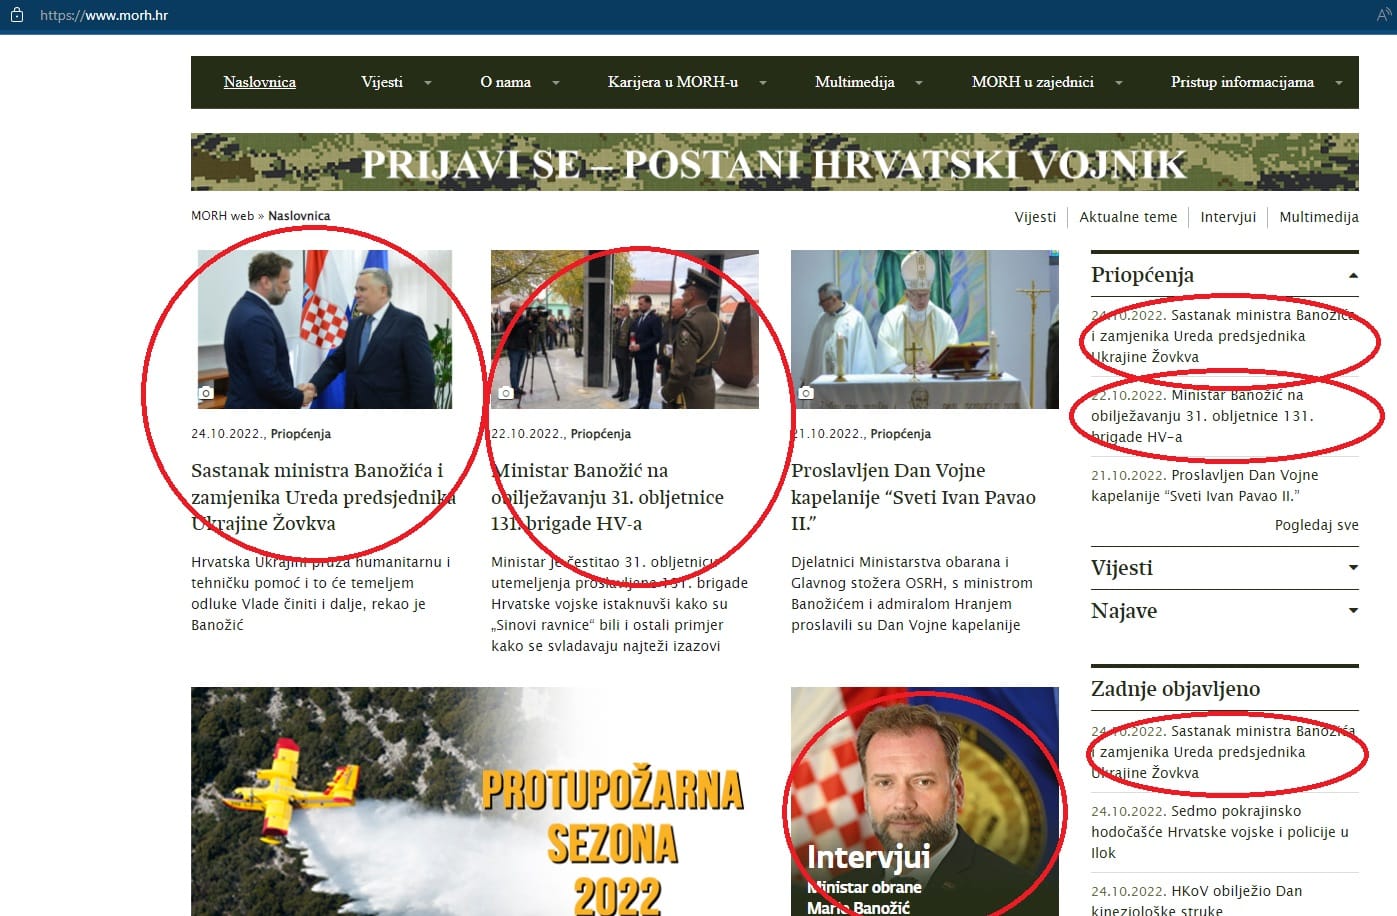Open the Intervjui minister portrait tile
The height and width of the screenshot is (916, 1397).
pyautogui.click(x=924, y=800)
